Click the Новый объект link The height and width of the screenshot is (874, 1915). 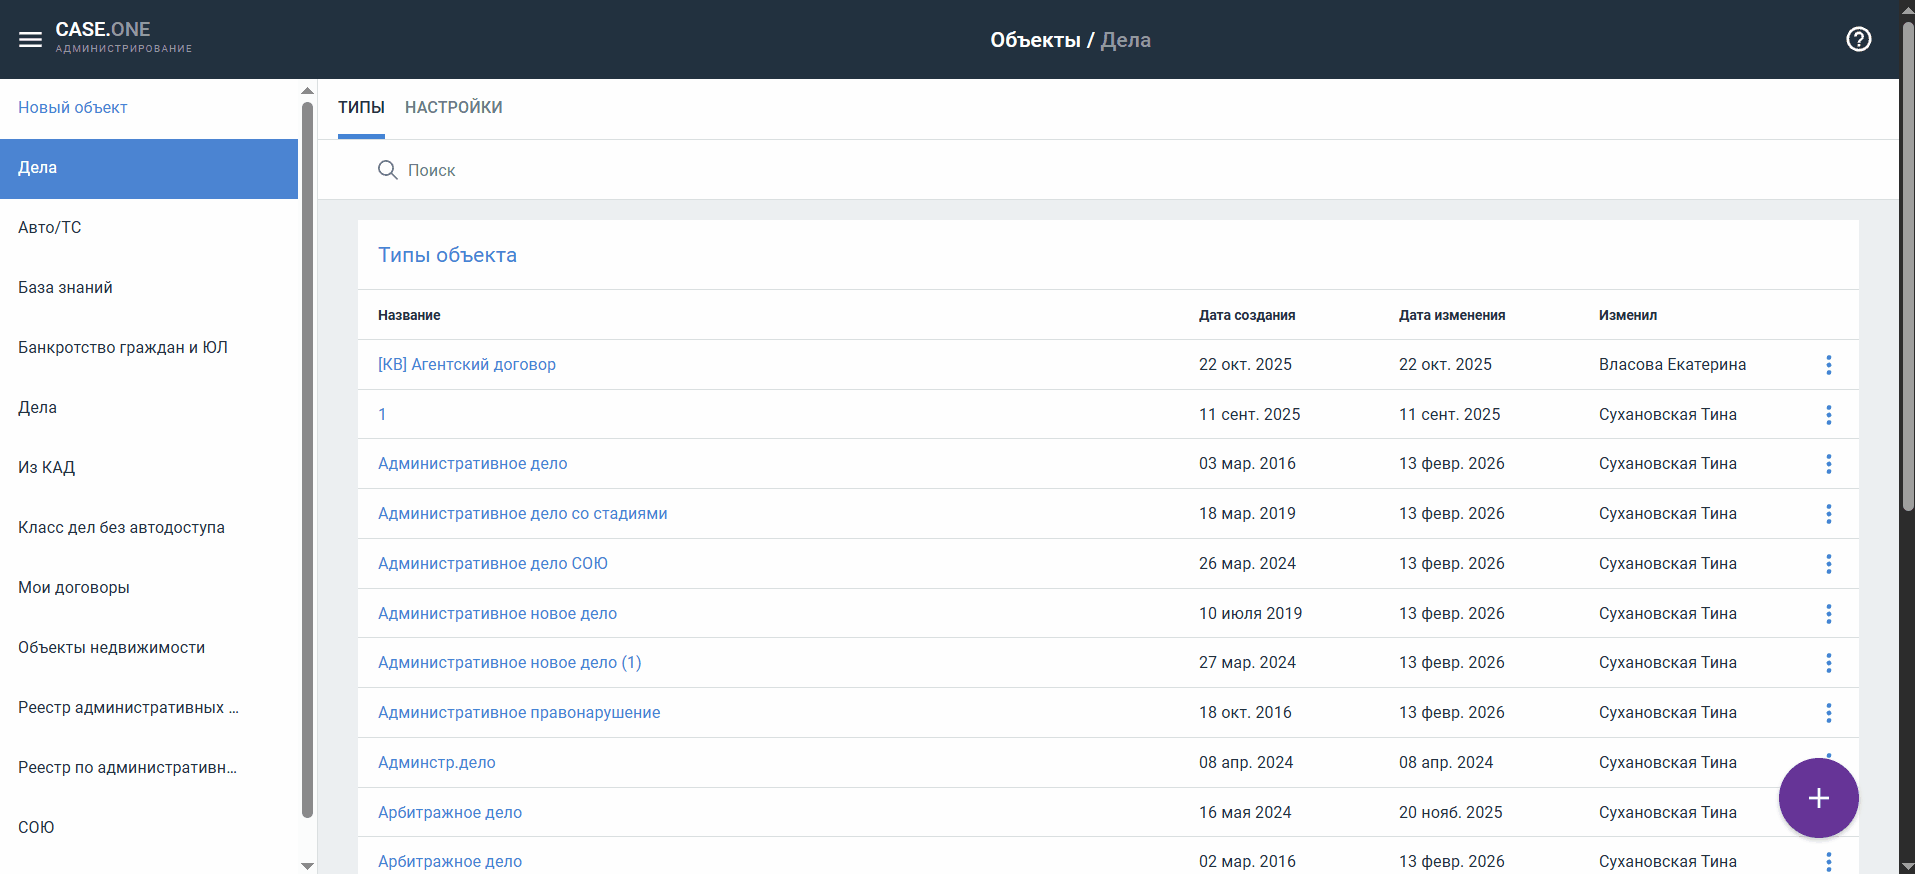(73, 108)
